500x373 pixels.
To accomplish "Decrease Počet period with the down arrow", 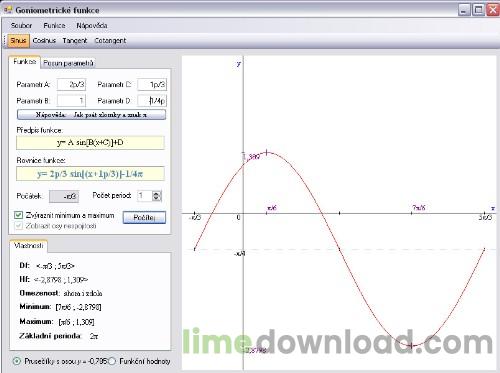I will click(157, 198).
